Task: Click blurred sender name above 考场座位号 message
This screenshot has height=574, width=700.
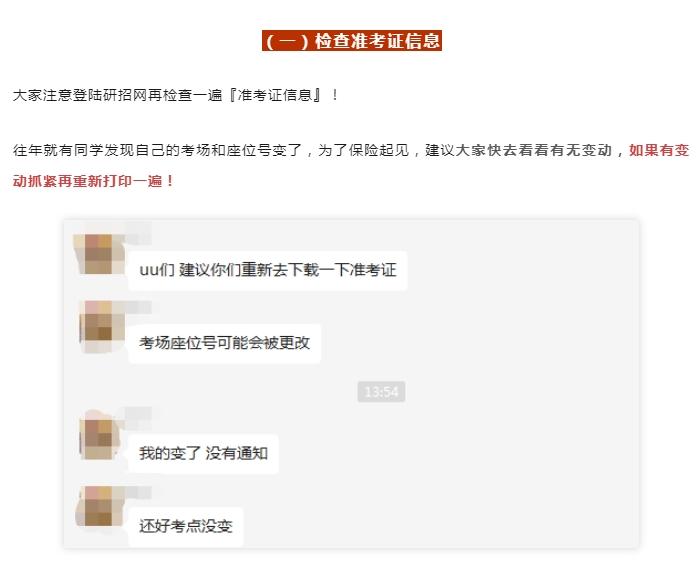Action: [138, 307]
